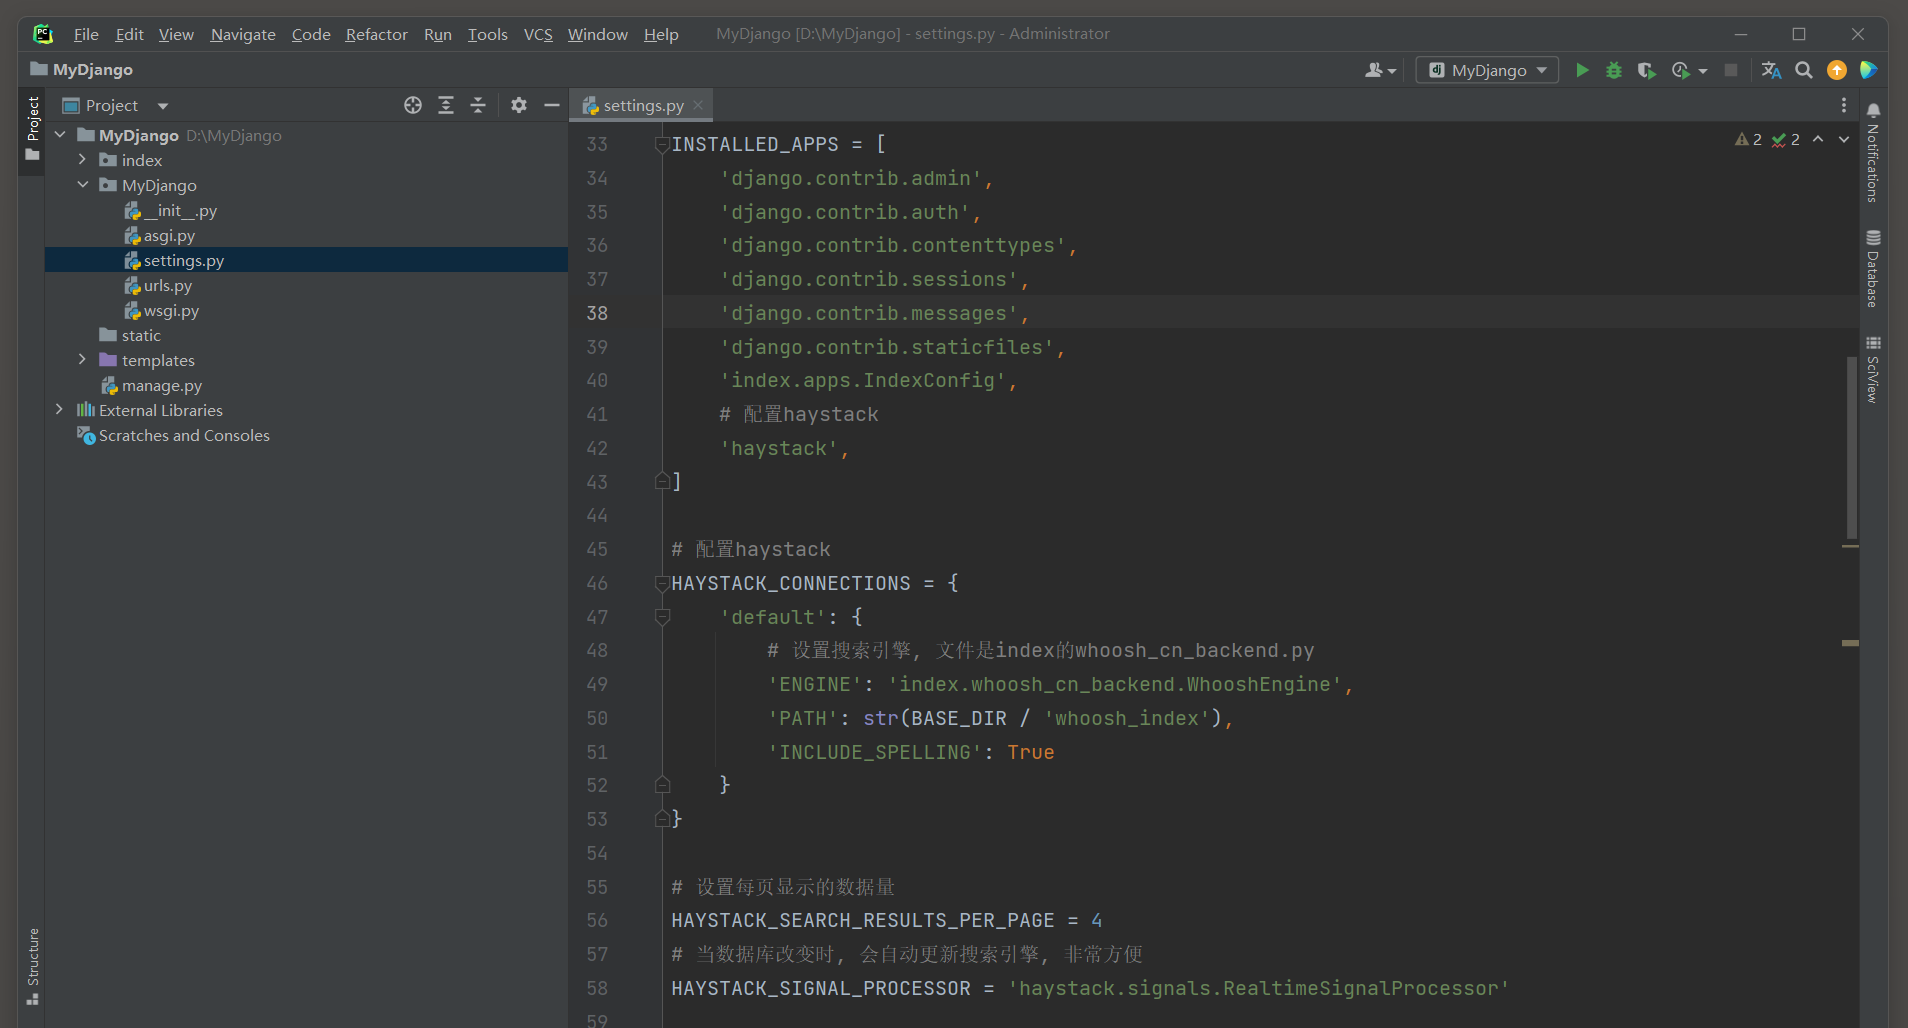Open the translation tool icon

point(1771,70)
